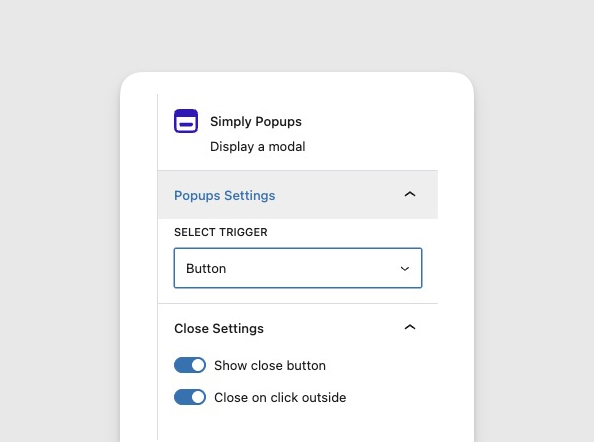Click the Popups Settings panel title
The height and width of the screenshot is (442, 594).
pyautogui.click(x=225, y=195)
